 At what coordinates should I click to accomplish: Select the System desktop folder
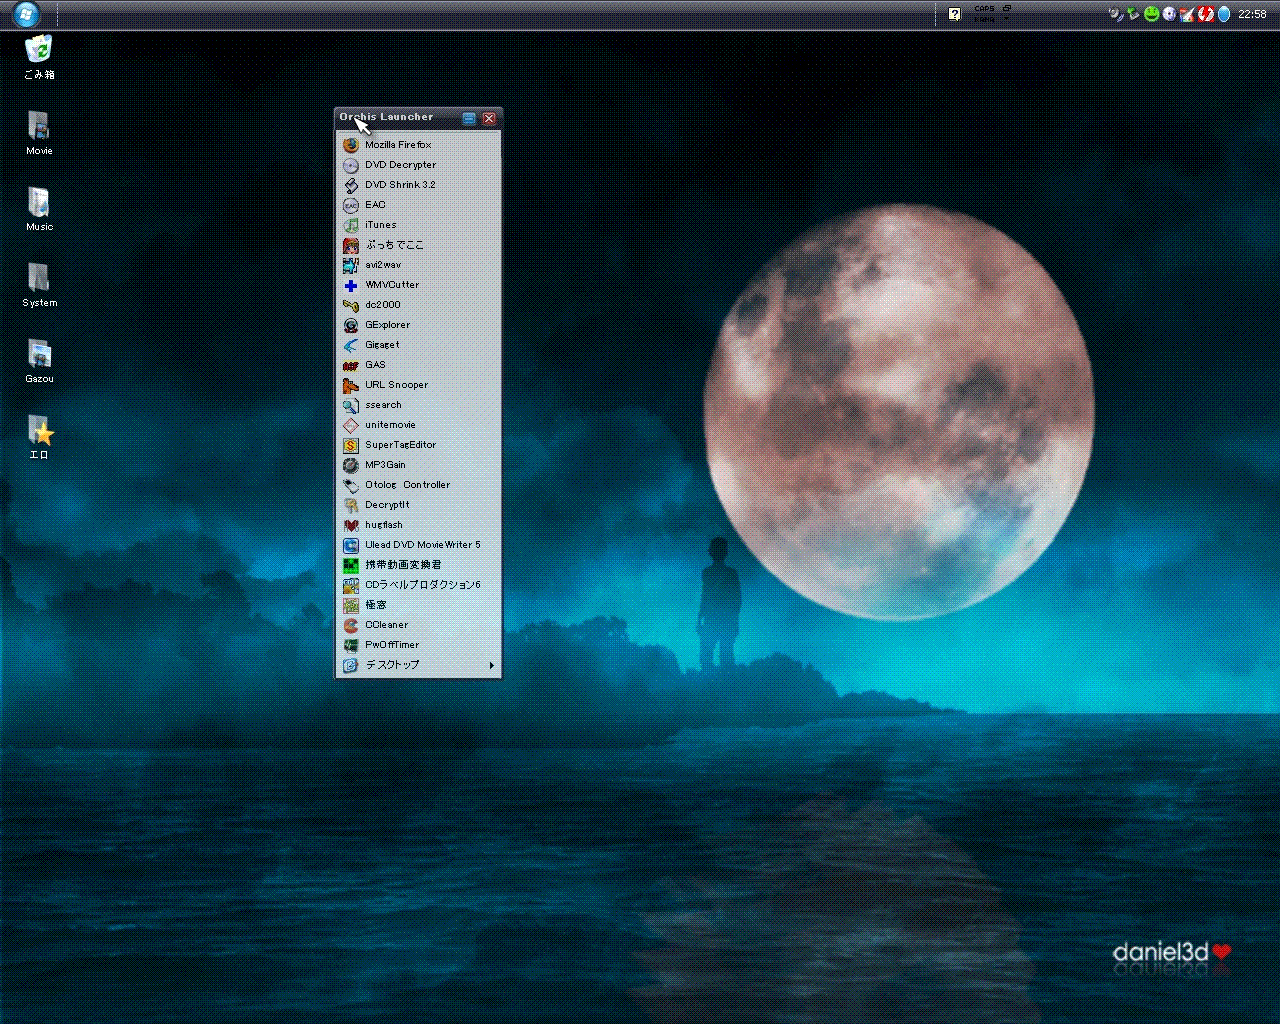[x=39, y=286]
